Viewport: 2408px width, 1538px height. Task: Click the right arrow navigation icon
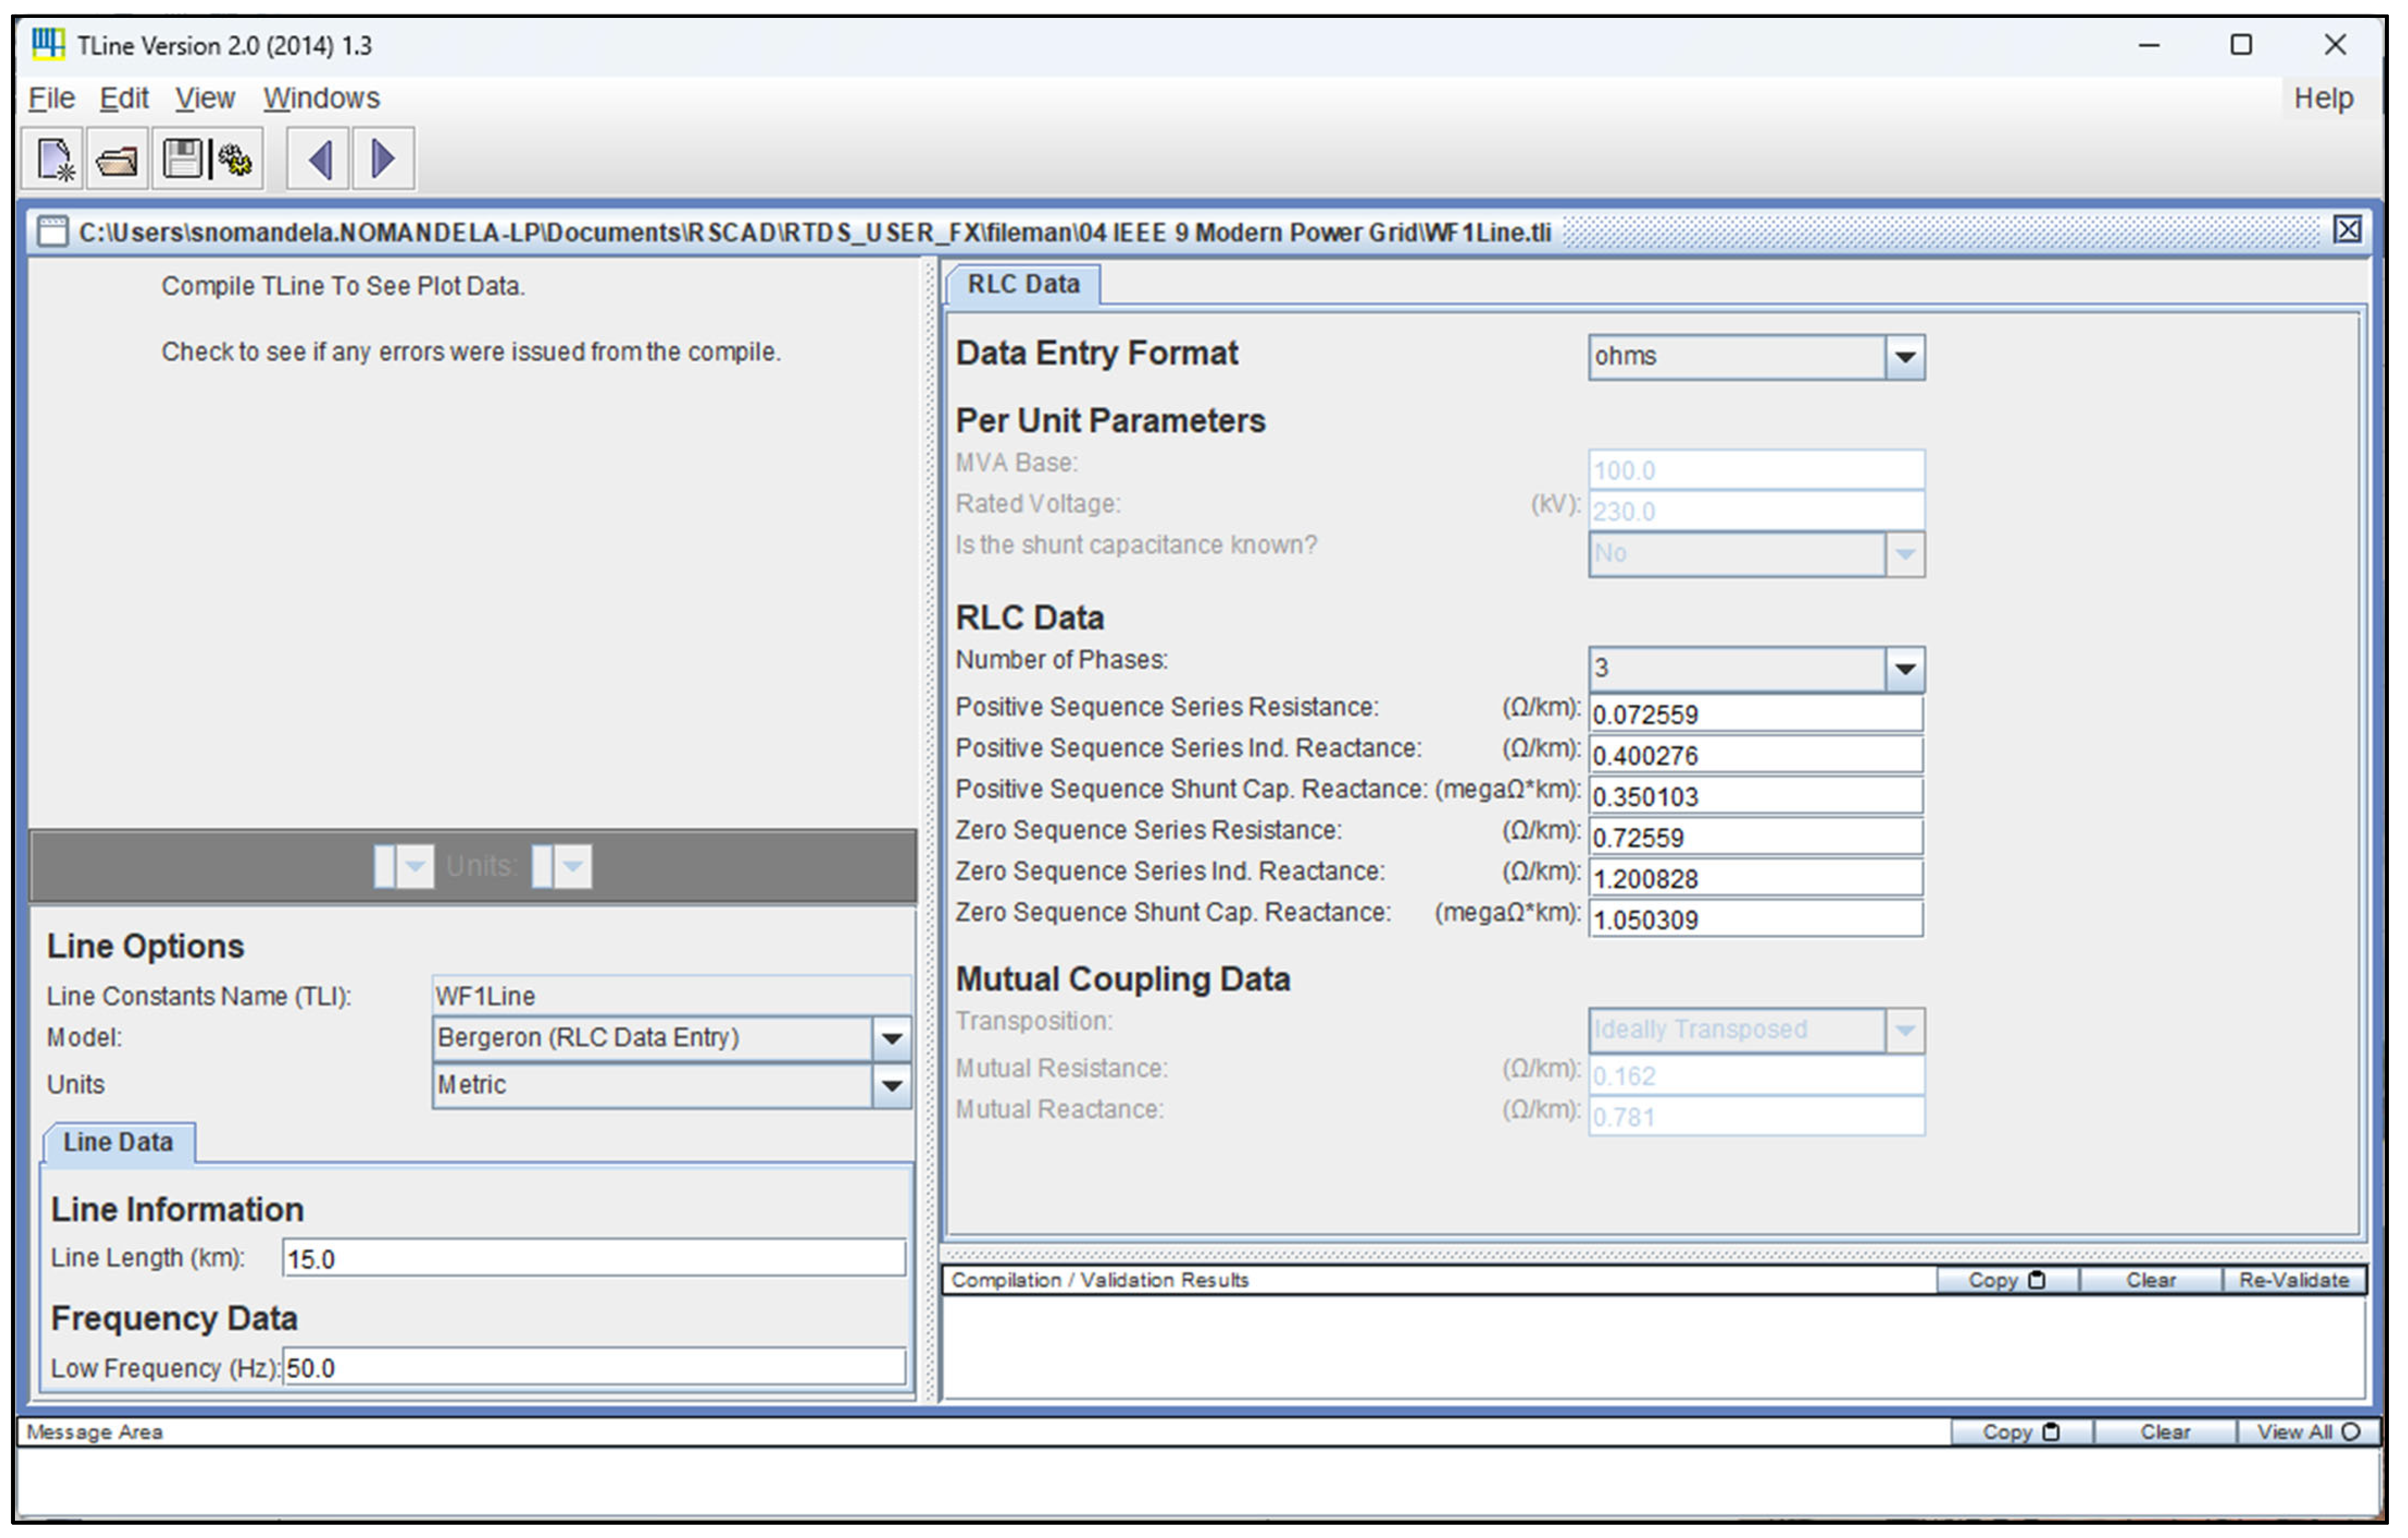click(383, 159)
